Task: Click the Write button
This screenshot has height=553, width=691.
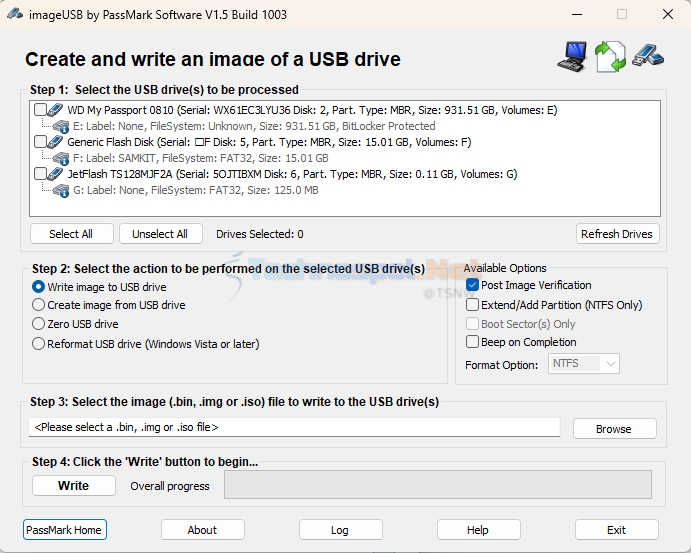Action: point(74,486)
